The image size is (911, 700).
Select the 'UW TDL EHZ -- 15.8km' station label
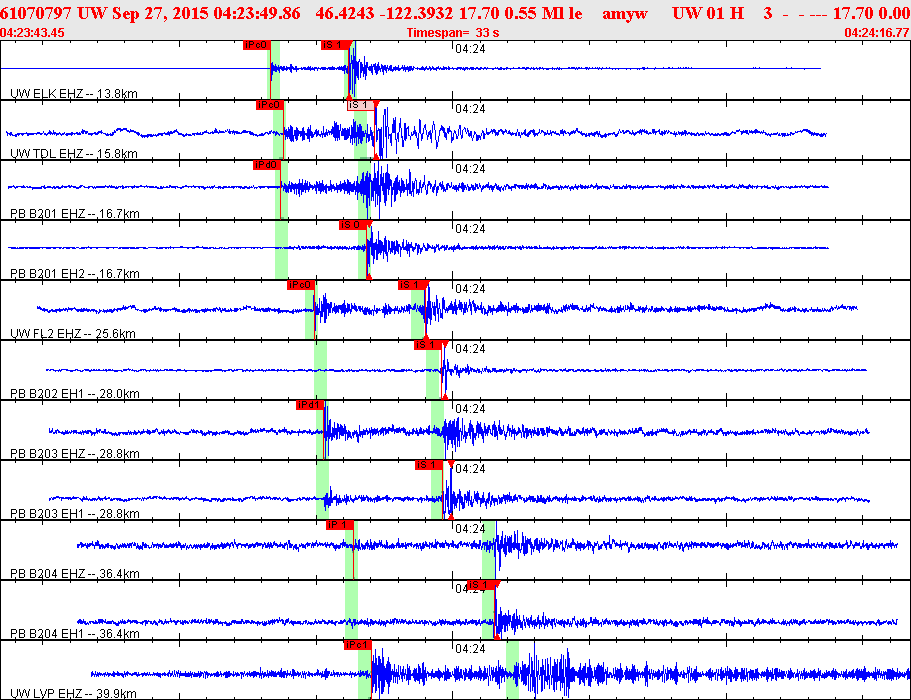(74, 153)
